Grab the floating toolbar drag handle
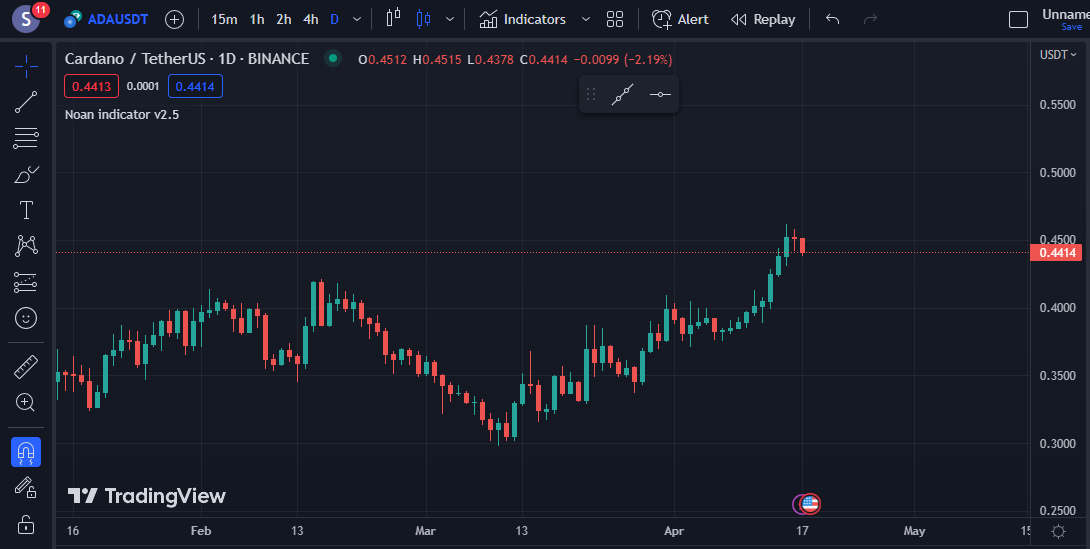Image resolution: width=1090 pixels, height=549 pixels. (592, 95)
